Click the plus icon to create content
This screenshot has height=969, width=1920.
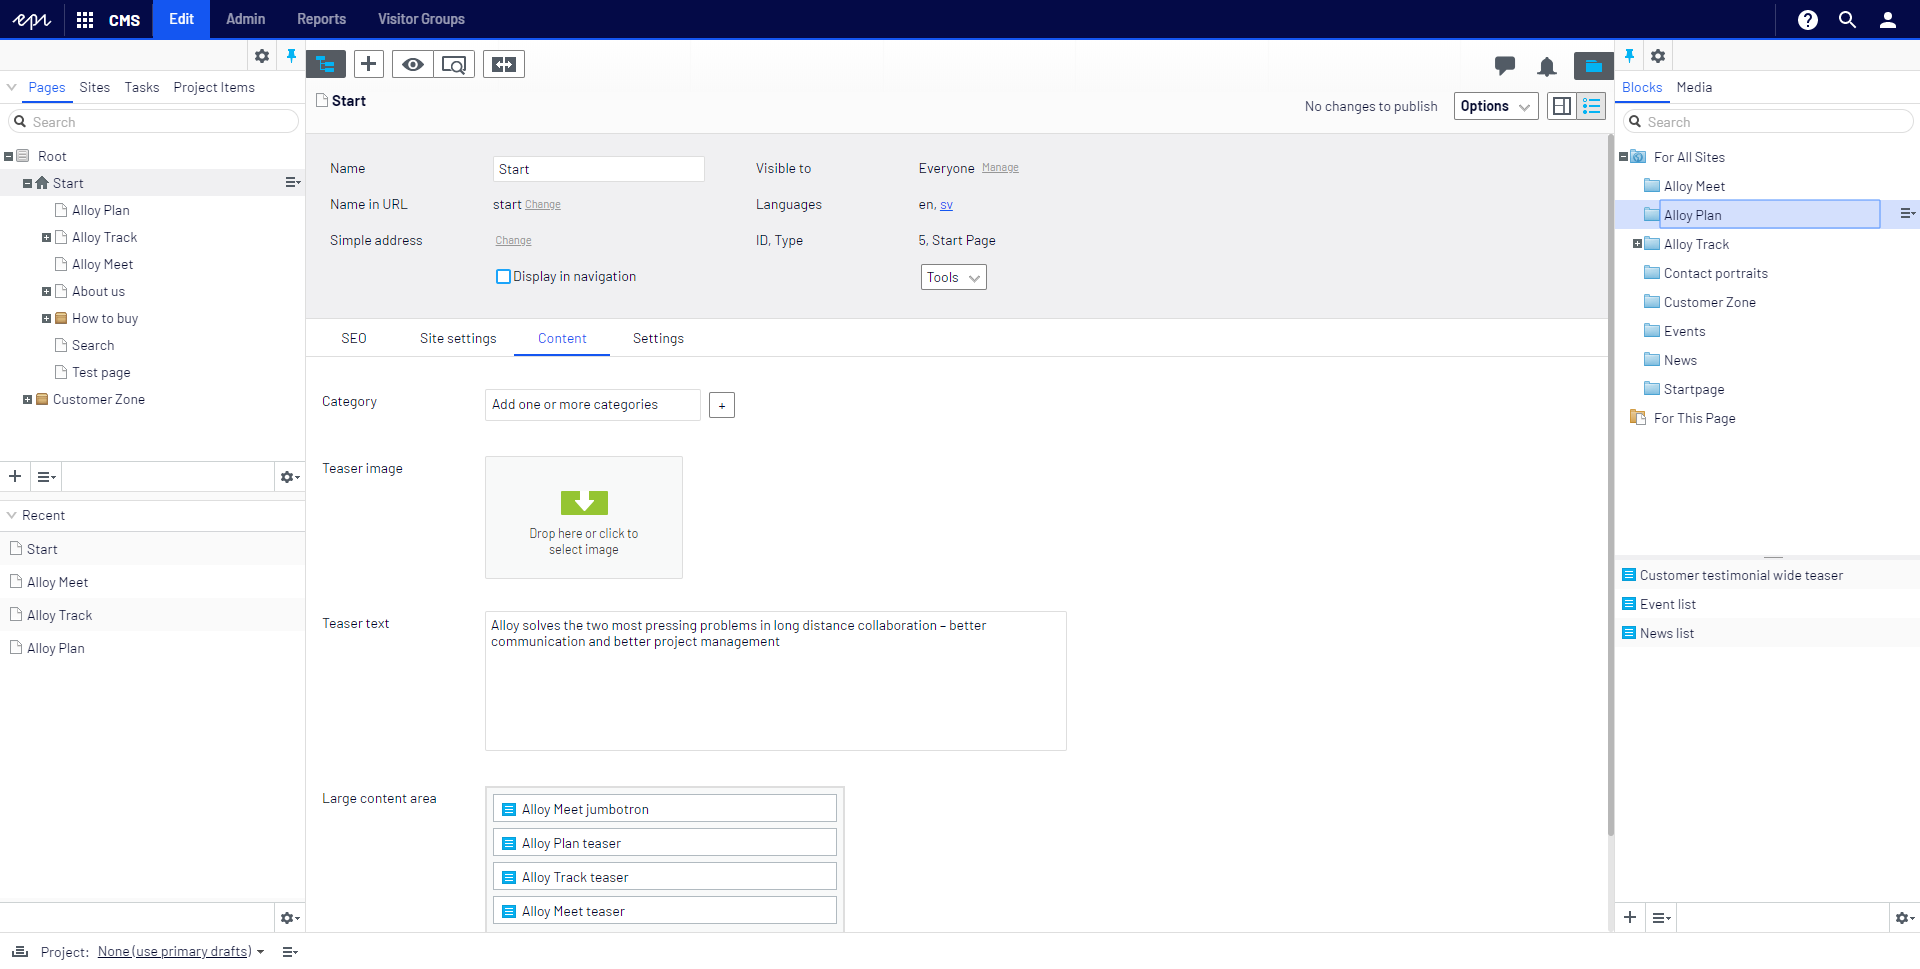369,64
